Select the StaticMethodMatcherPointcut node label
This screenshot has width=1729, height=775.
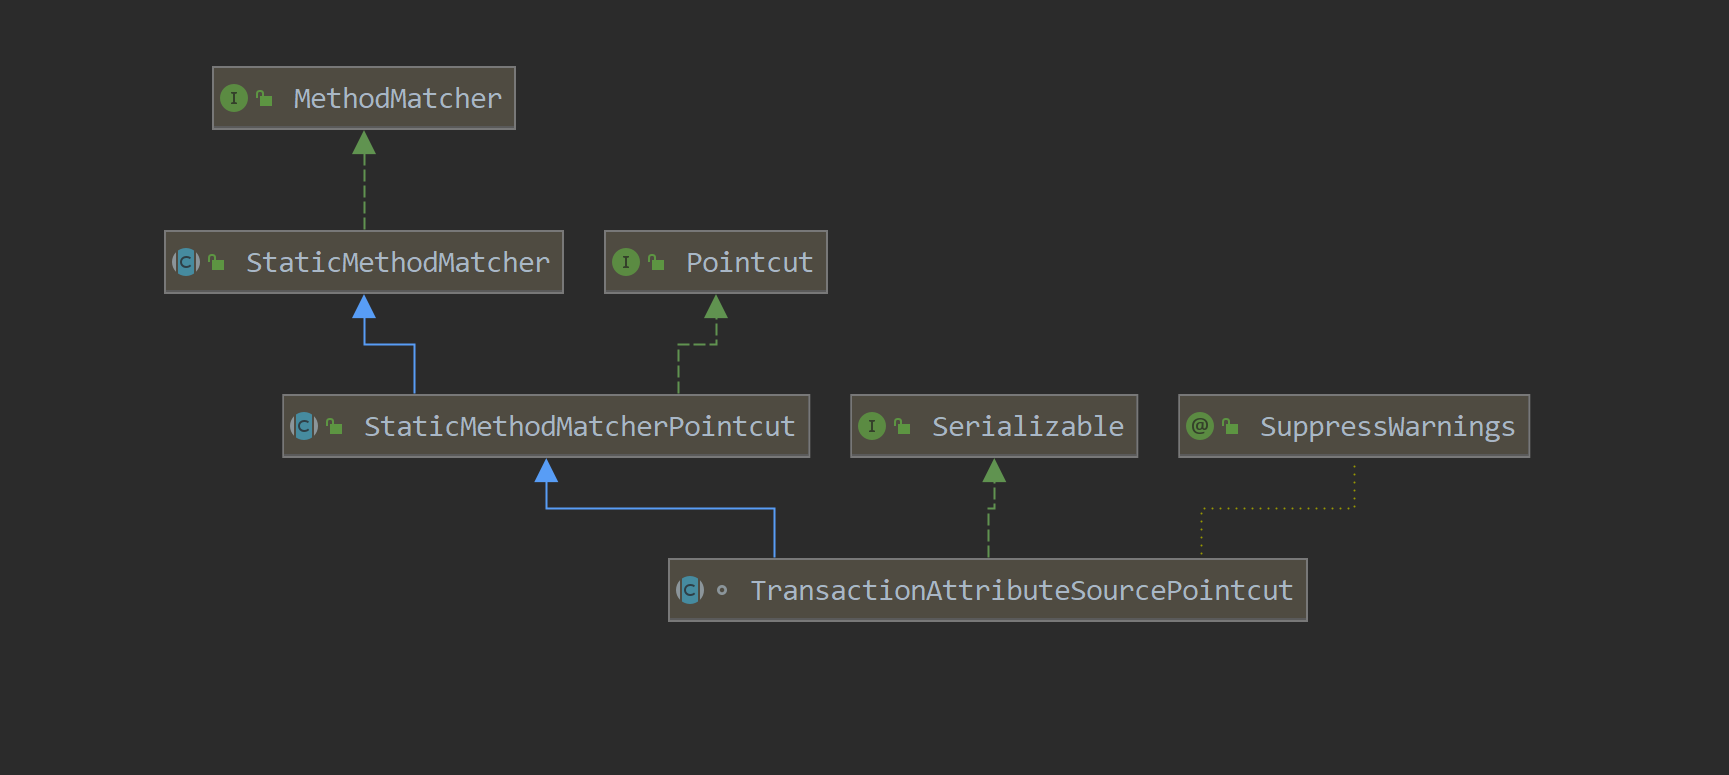click(579, 426)
